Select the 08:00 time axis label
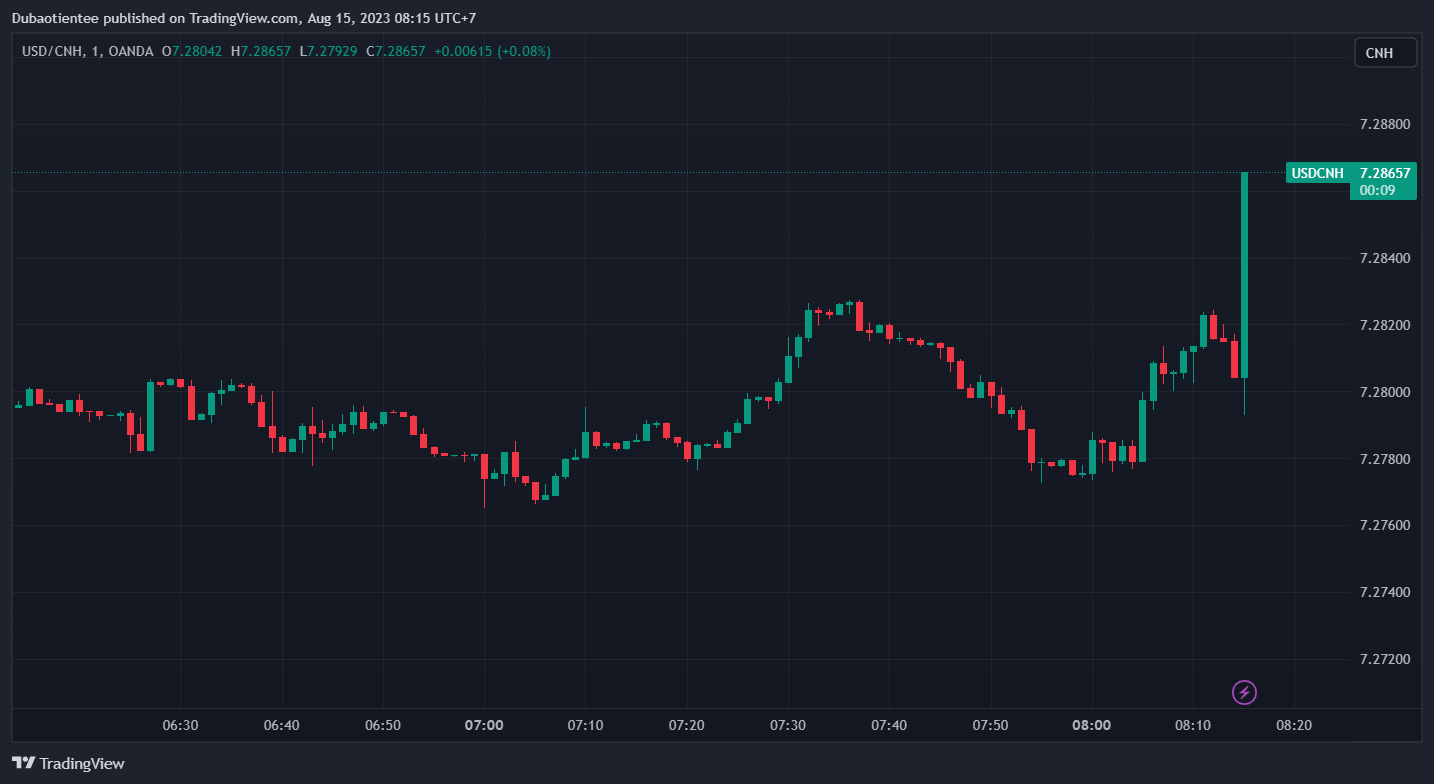This screenshot has height=784, width=1434. [x=1091, y=725]
